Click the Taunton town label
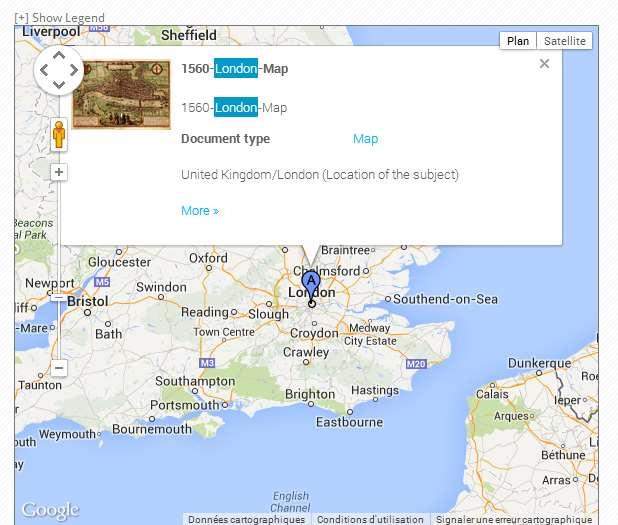Image resolution: width=618 pixels, height=525 pixels. pyautogui.click(x=40, y=385)
